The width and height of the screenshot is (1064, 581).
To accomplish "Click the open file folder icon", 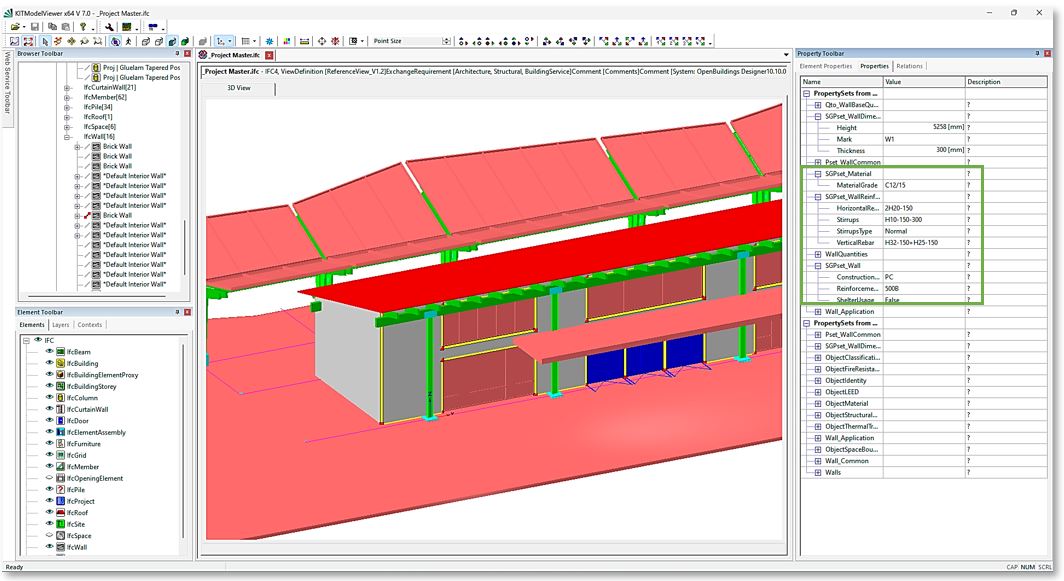I will tap(15, 26).
